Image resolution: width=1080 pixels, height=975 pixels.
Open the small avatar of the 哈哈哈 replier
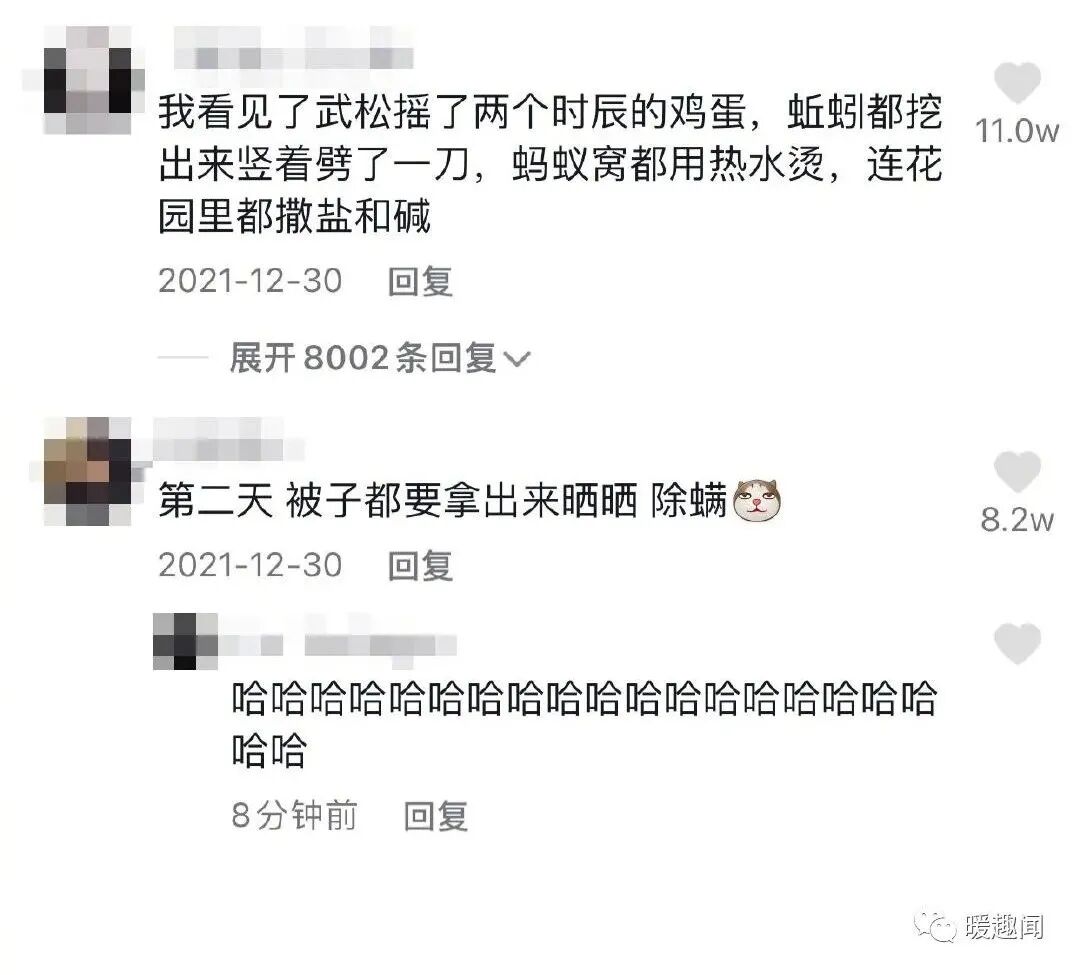(185, 641)
